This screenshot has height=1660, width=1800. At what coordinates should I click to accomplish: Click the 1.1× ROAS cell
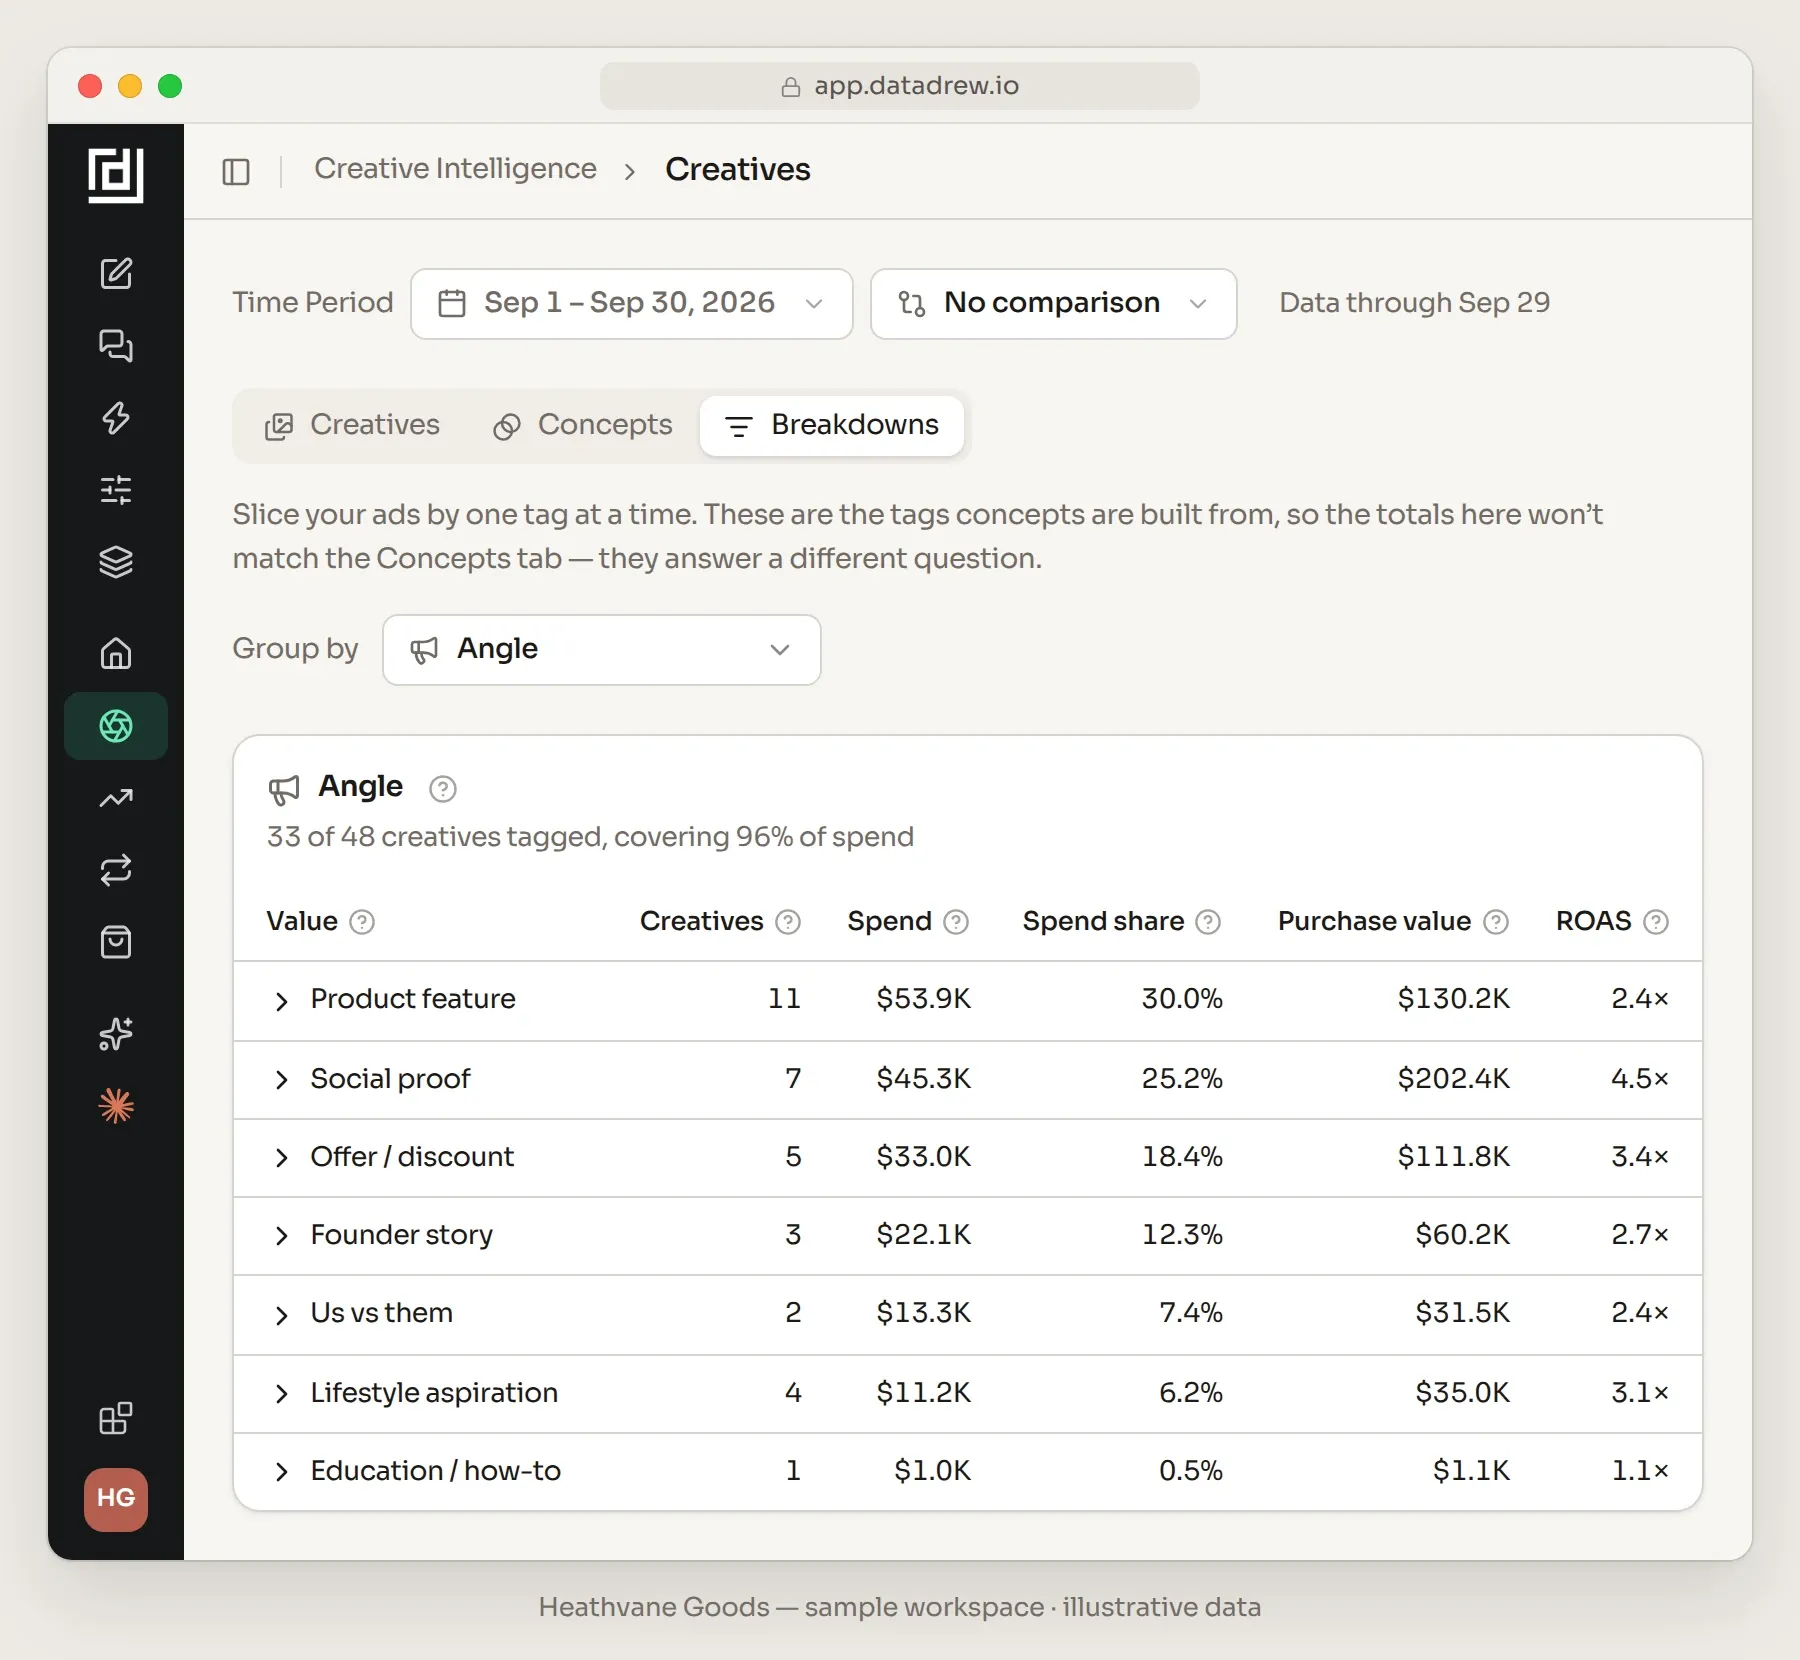point(1639,1471)
